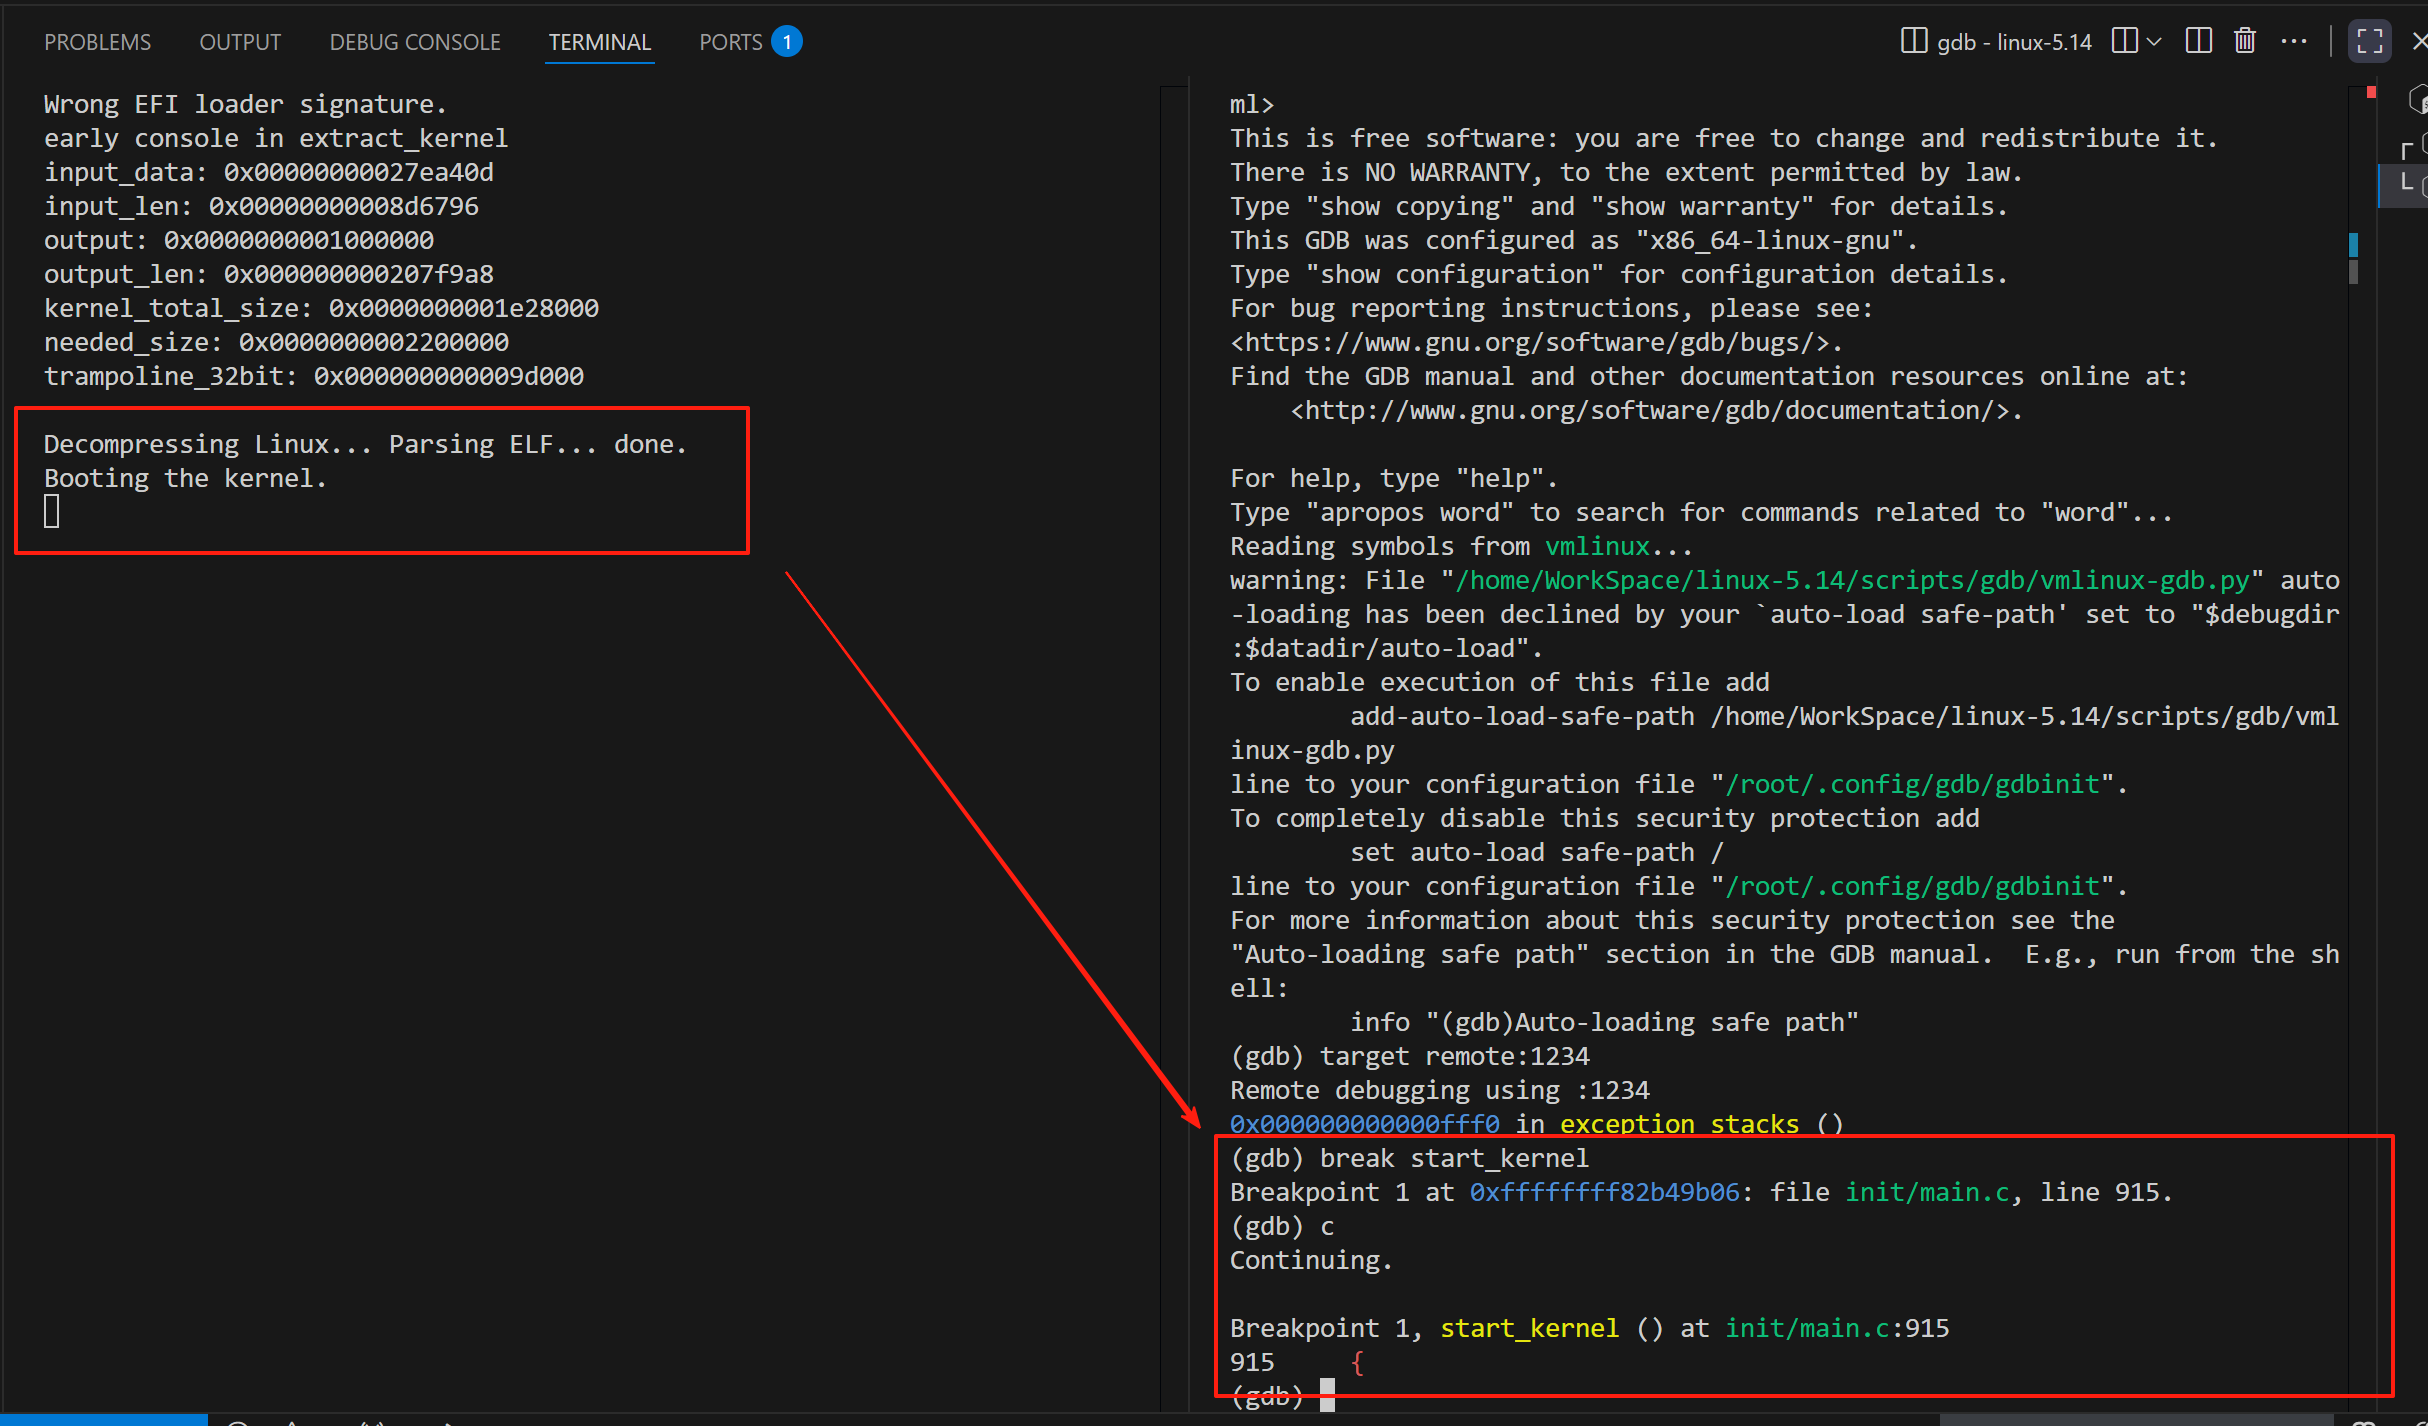Click 'Booting the kernel.' line

pos(185,479)
